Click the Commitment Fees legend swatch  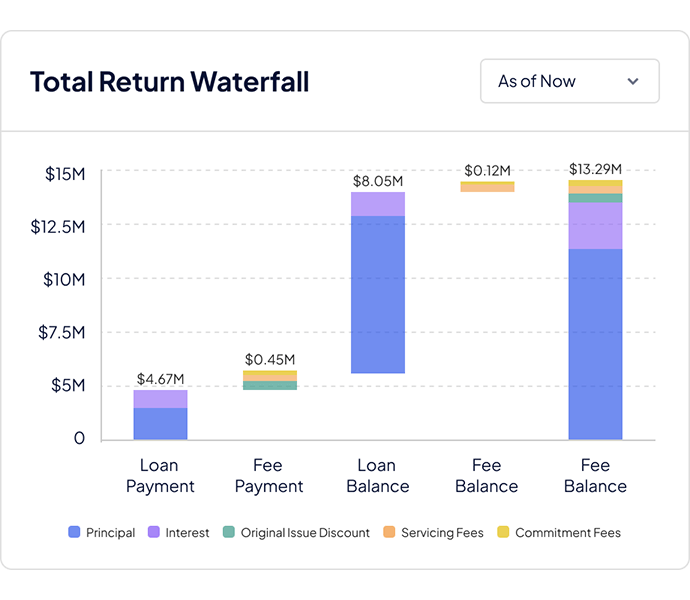503,533
